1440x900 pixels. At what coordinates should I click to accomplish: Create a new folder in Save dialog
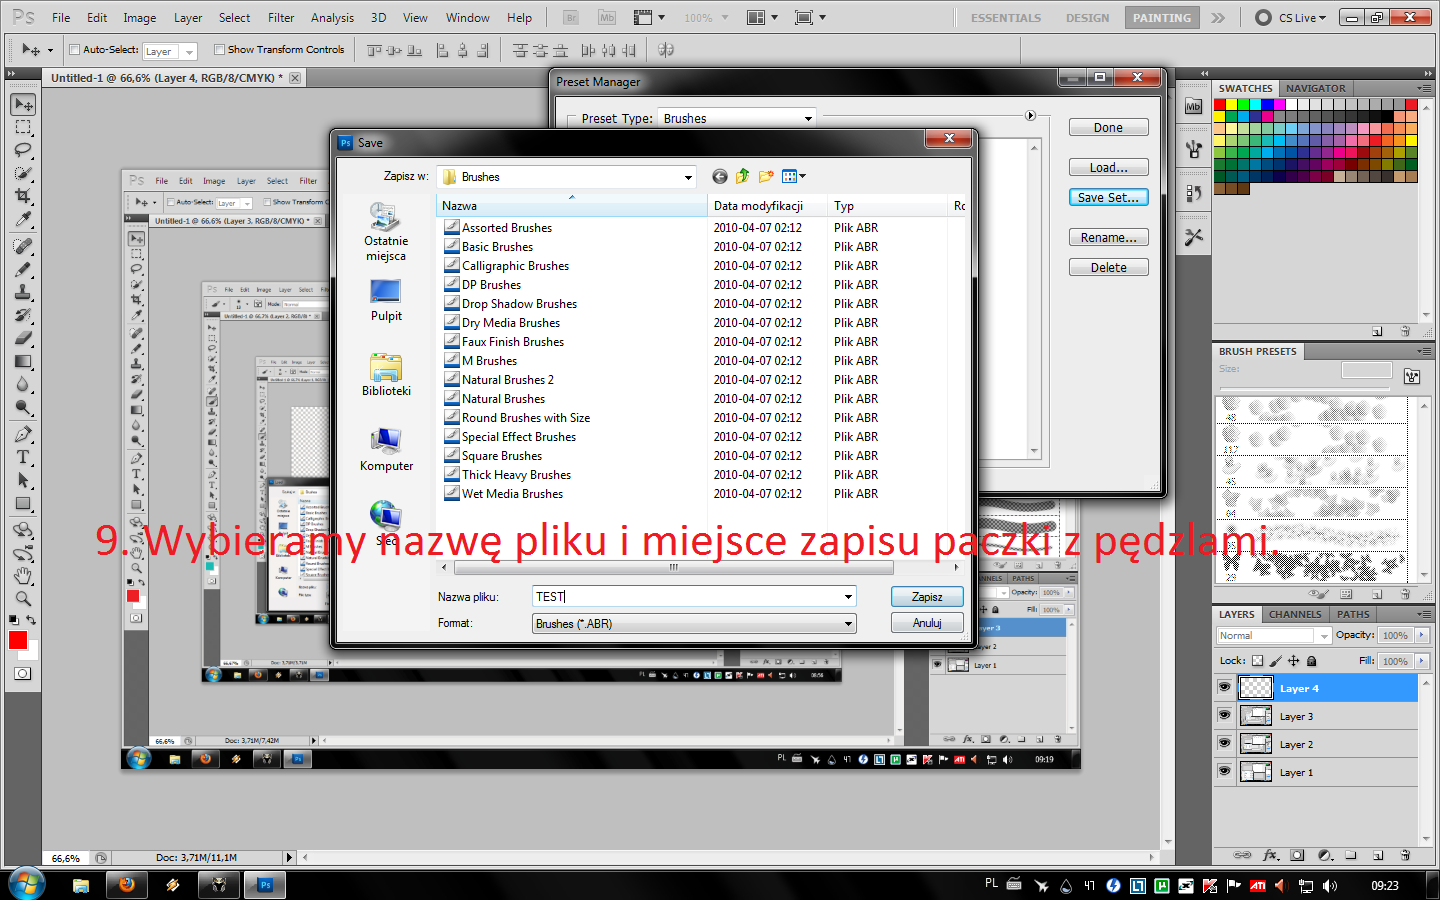tap(766, 177)
